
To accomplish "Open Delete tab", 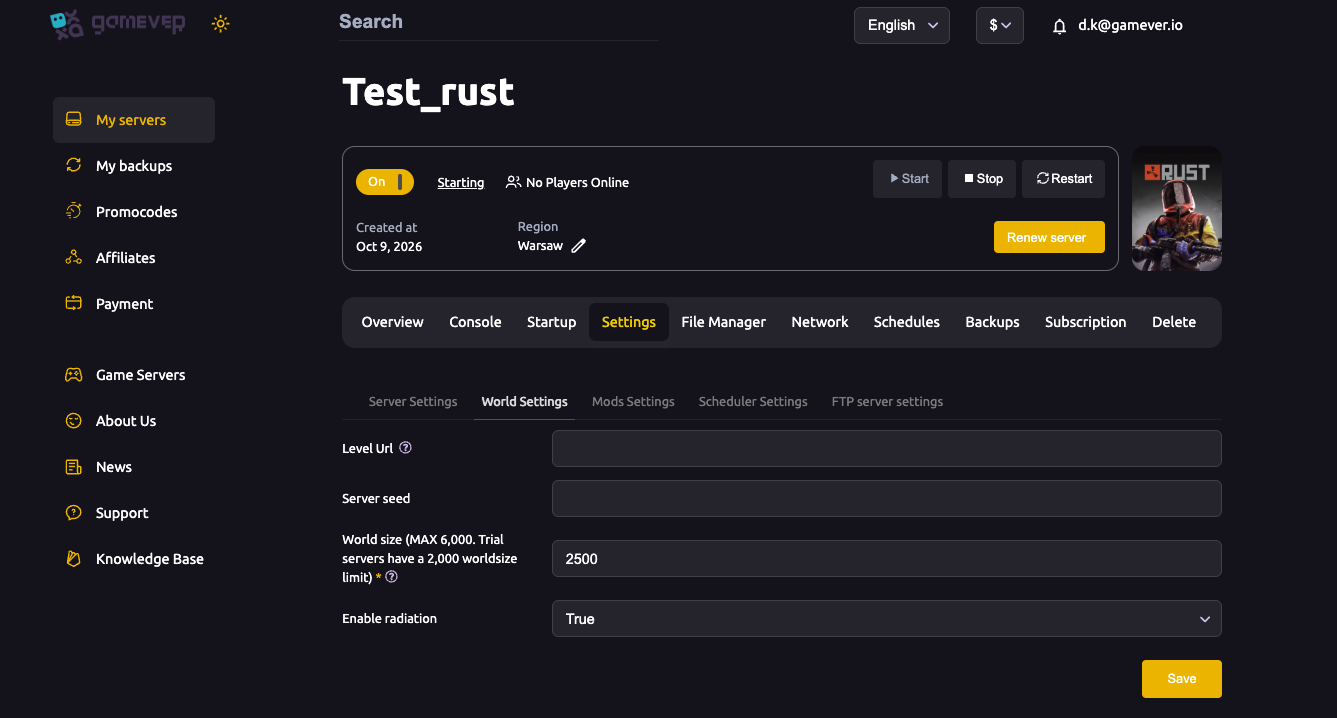I will [x=1174, y=322].
